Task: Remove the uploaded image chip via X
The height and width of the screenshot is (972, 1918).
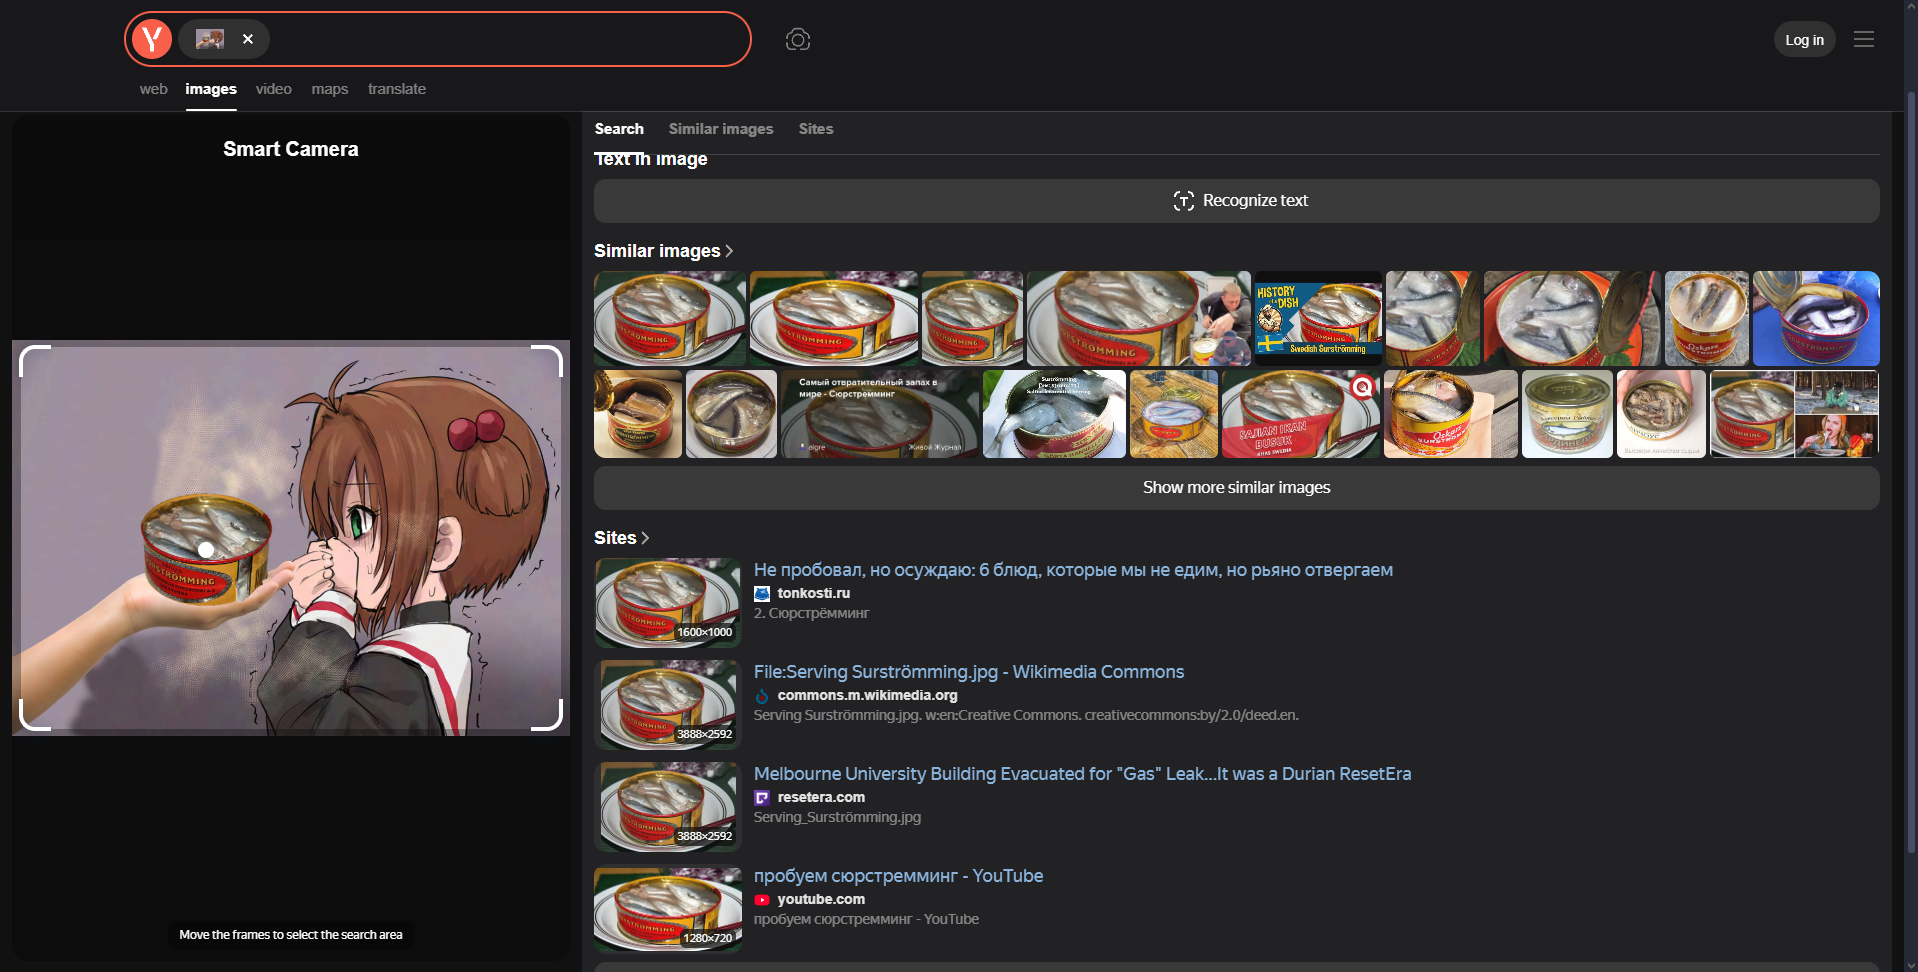Action: click(x=248, y=39)
